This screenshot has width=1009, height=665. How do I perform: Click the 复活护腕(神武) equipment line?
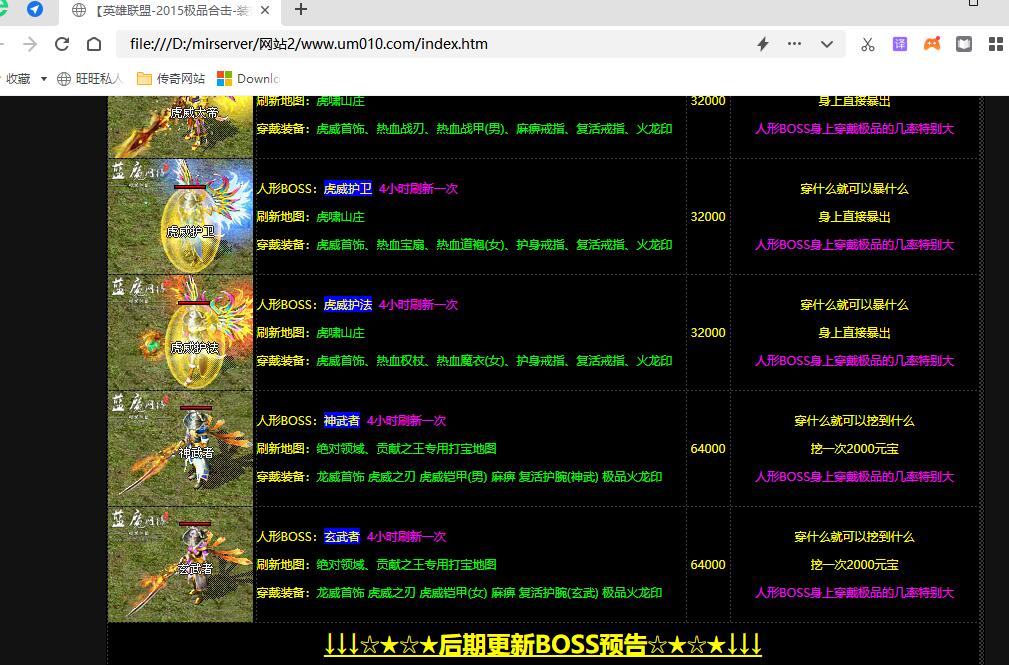[459, 476]
